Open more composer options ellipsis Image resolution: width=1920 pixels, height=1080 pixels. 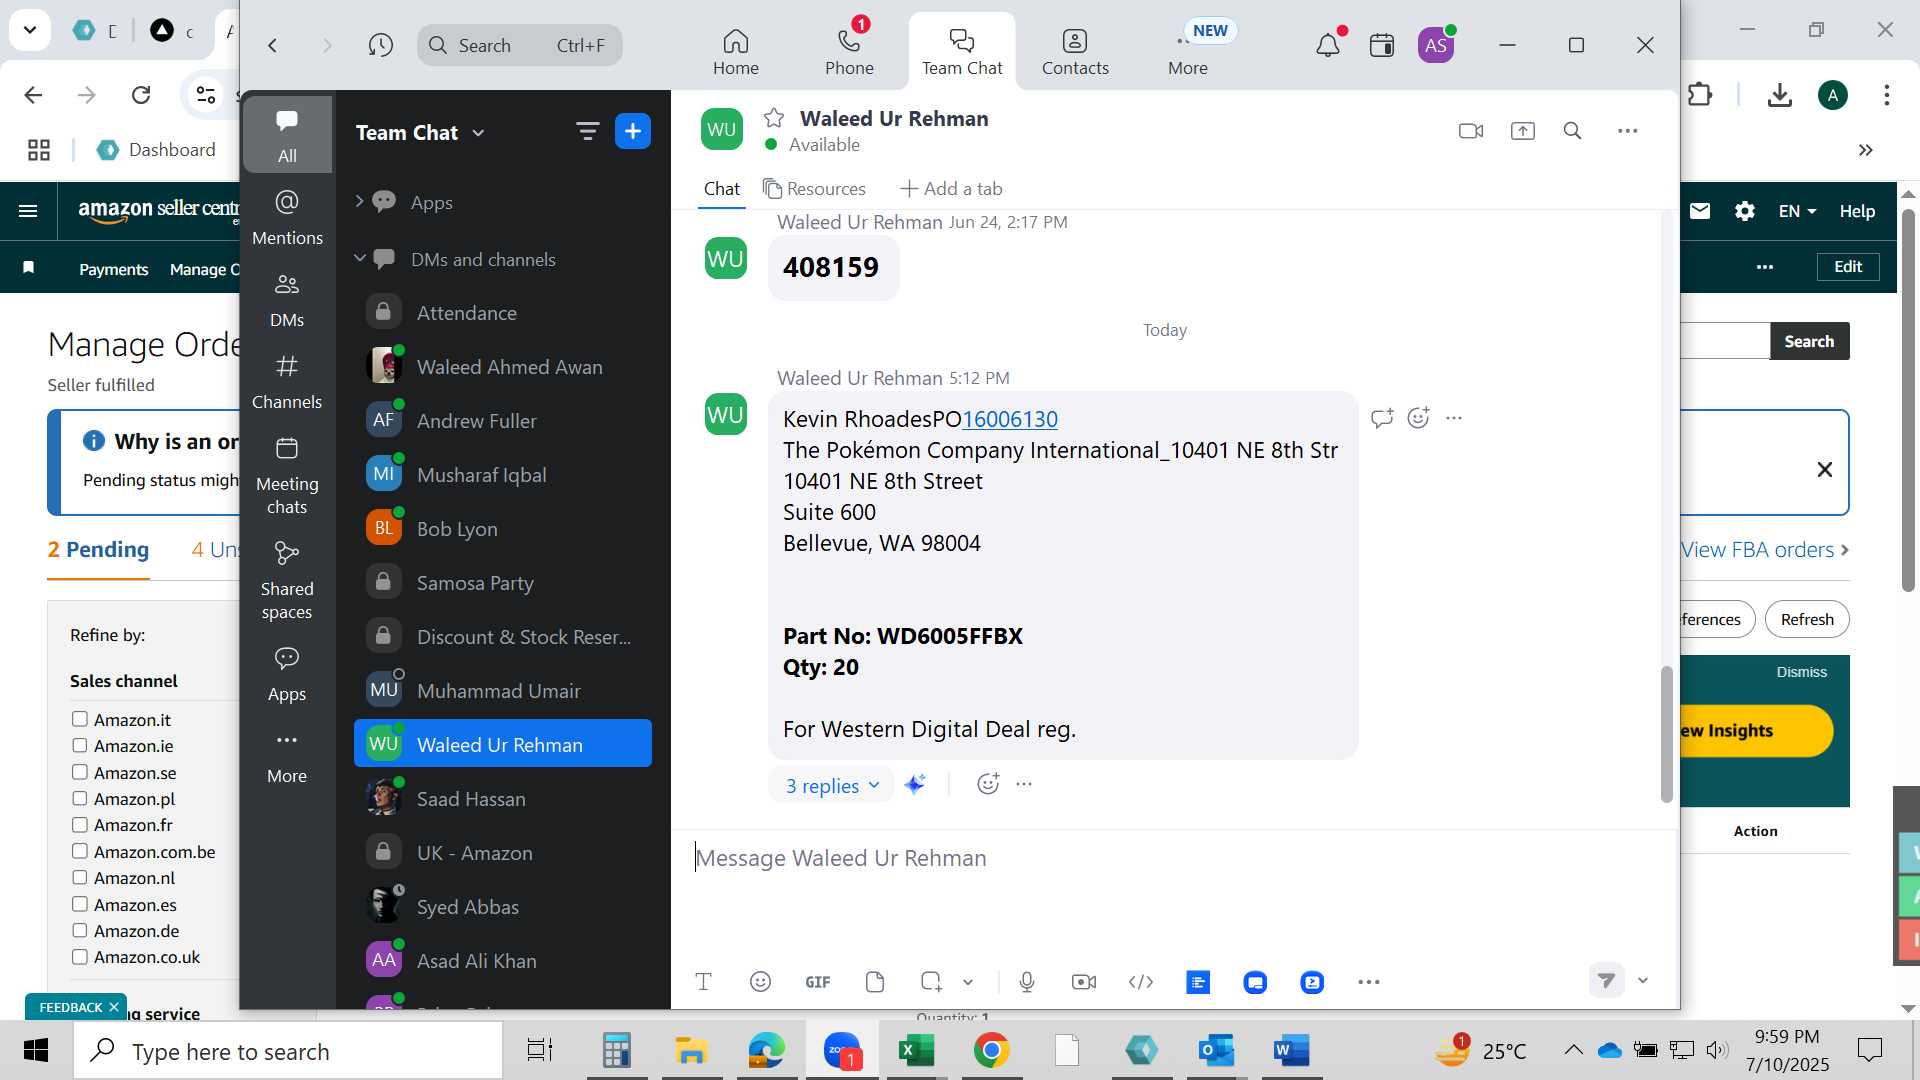pos(1369,982)
